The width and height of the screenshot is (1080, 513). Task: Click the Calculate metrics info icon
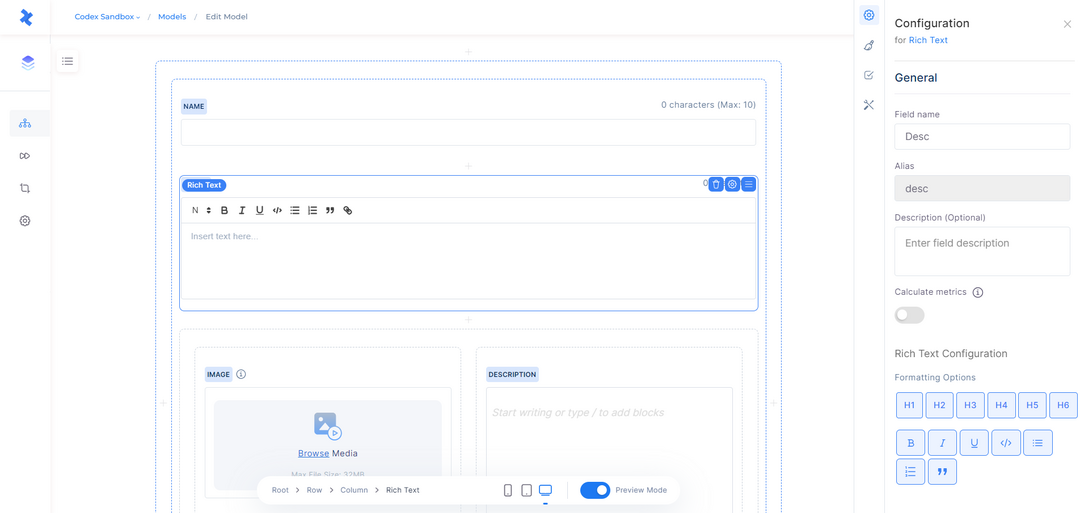(x=977, y=292)
